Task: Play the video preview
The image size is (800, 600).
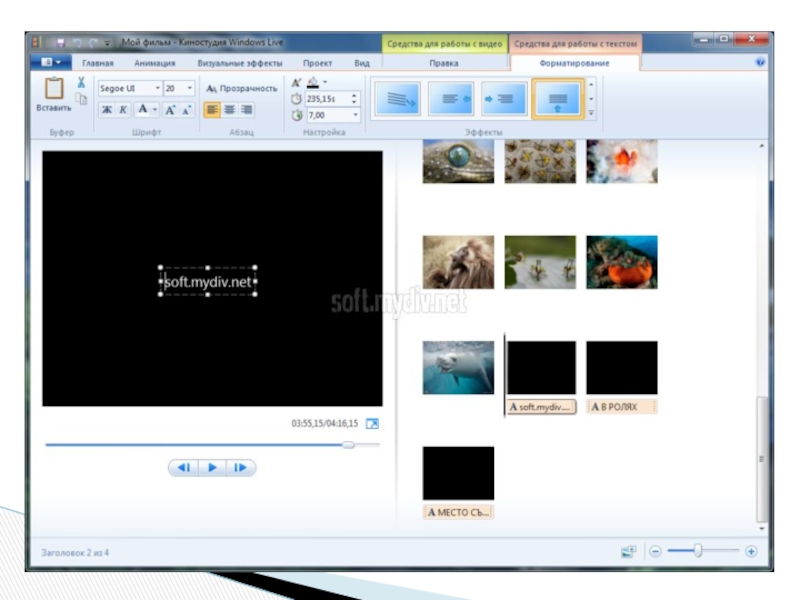Action: pyautogui.click(x=212, y=467)
